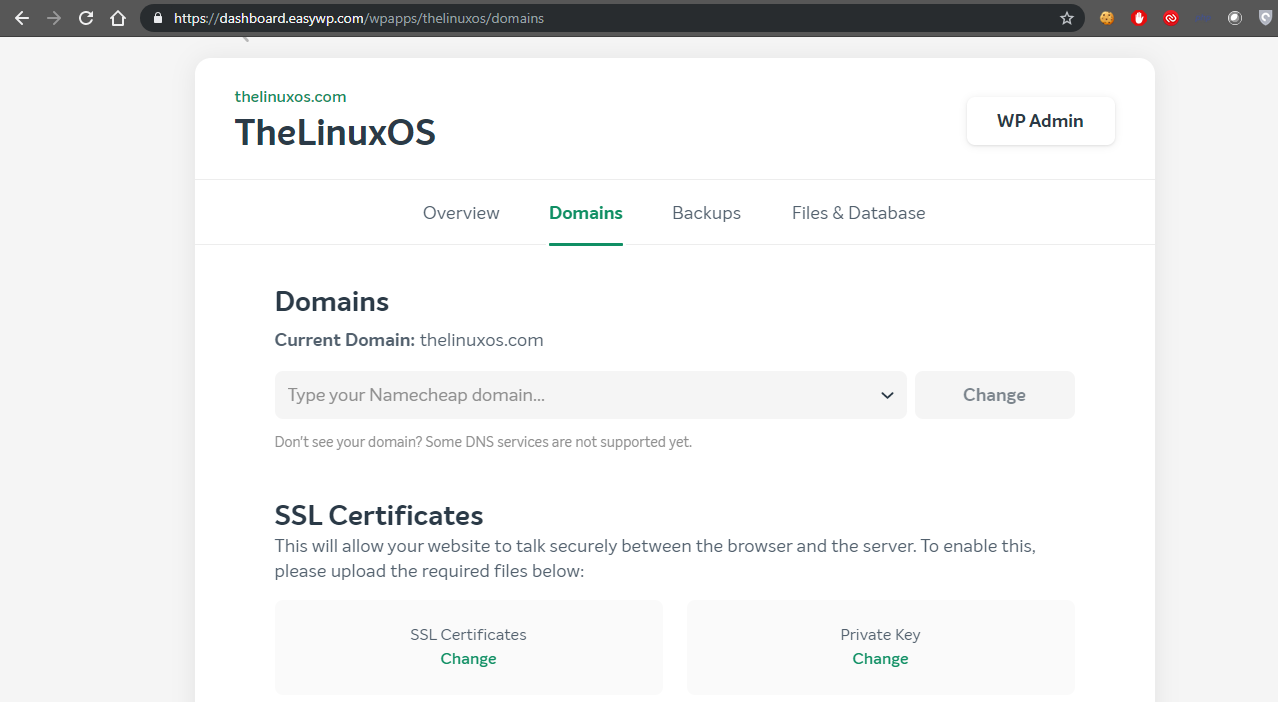Open the browser home page

pyautogui.click(x=117, y=17)
